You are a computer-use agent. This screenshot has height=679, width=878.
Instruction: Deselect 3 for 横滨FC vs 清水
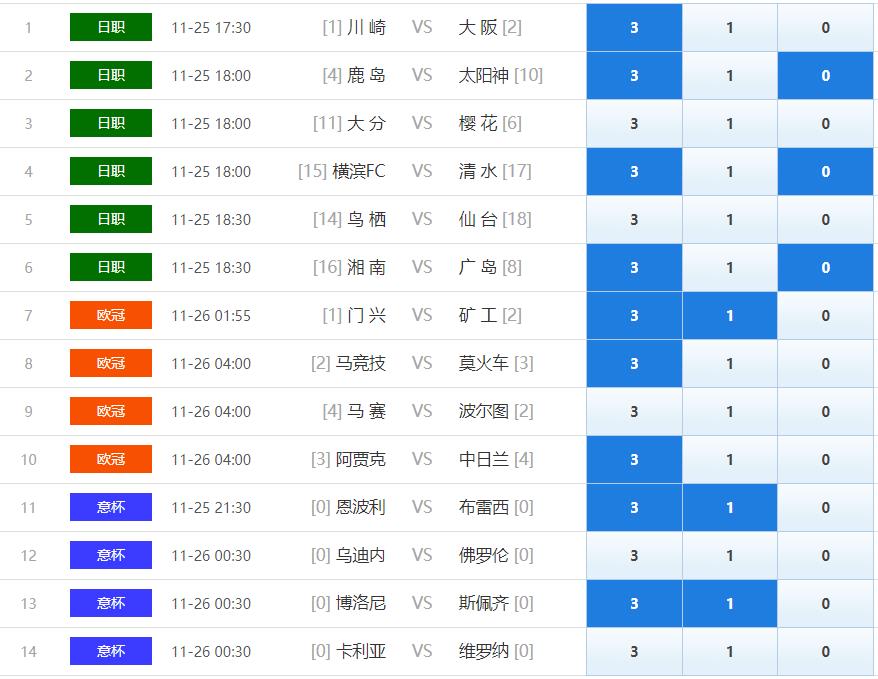pos(634,172)
